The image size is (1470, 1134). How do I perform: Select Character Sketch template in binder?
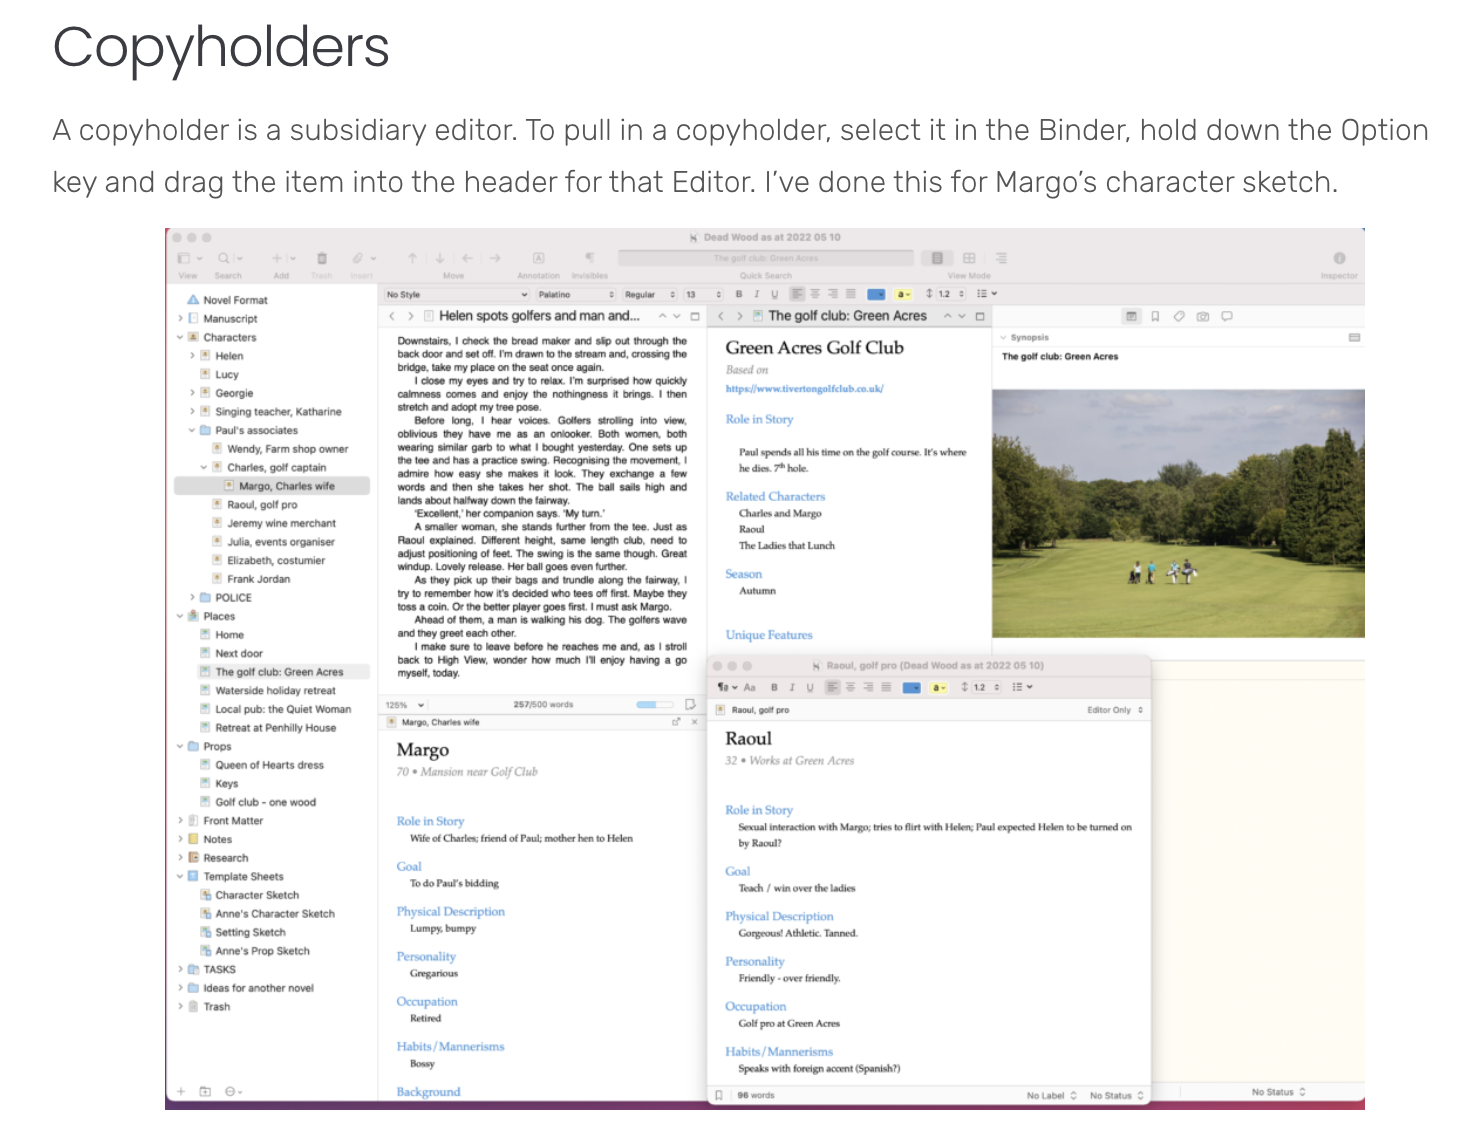(x=257, y=895)
